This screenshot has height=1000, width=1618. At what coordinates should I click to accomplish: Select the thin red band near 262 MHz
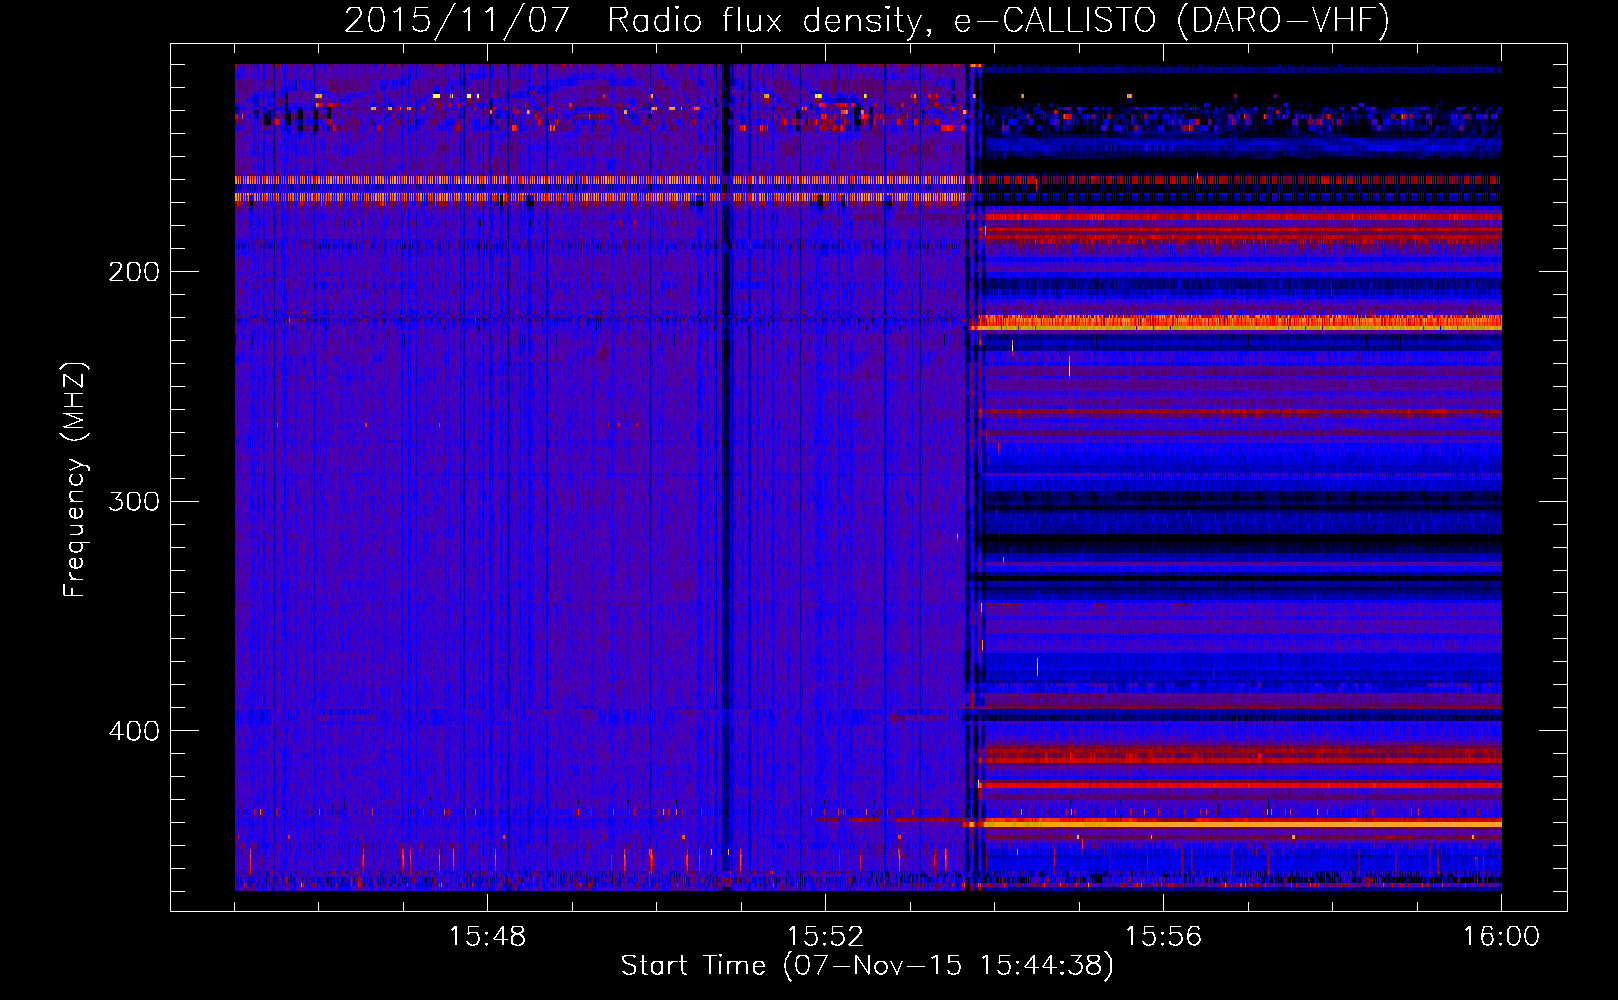tap(1240, 412)
